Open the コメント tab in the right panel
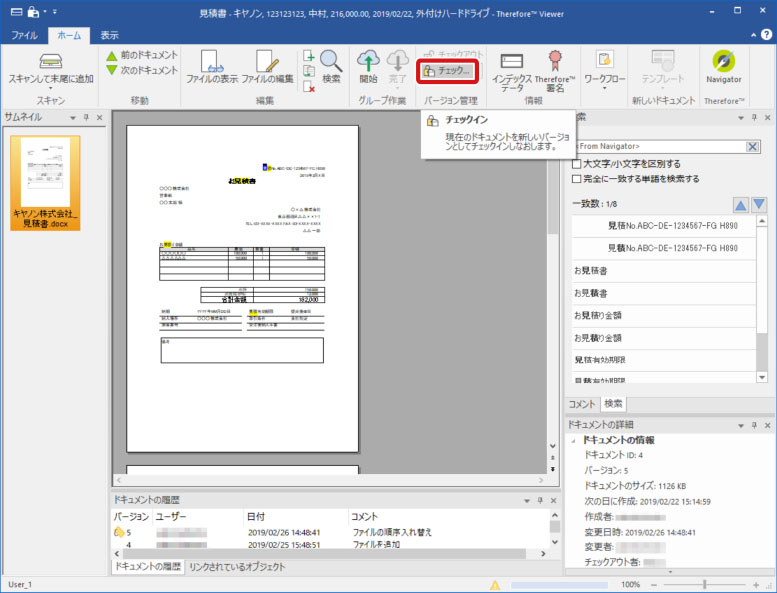 pos(581,404)
